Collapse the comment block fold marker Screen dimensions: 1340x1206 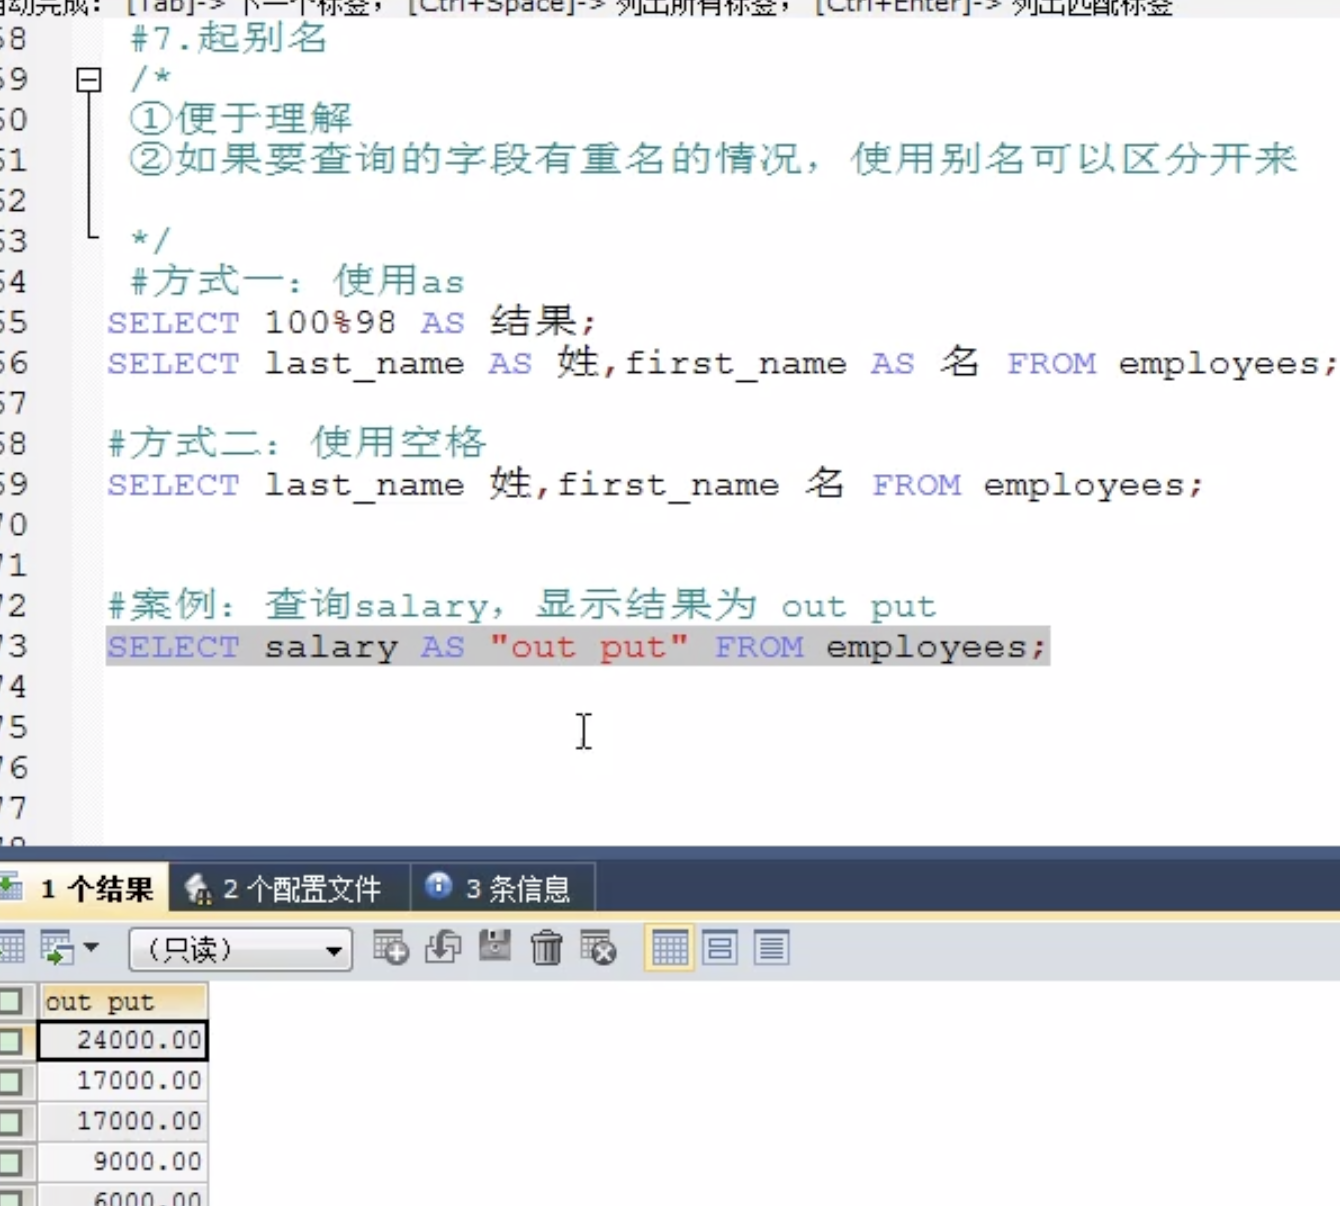pyautogui.click(x=89, y=79)
